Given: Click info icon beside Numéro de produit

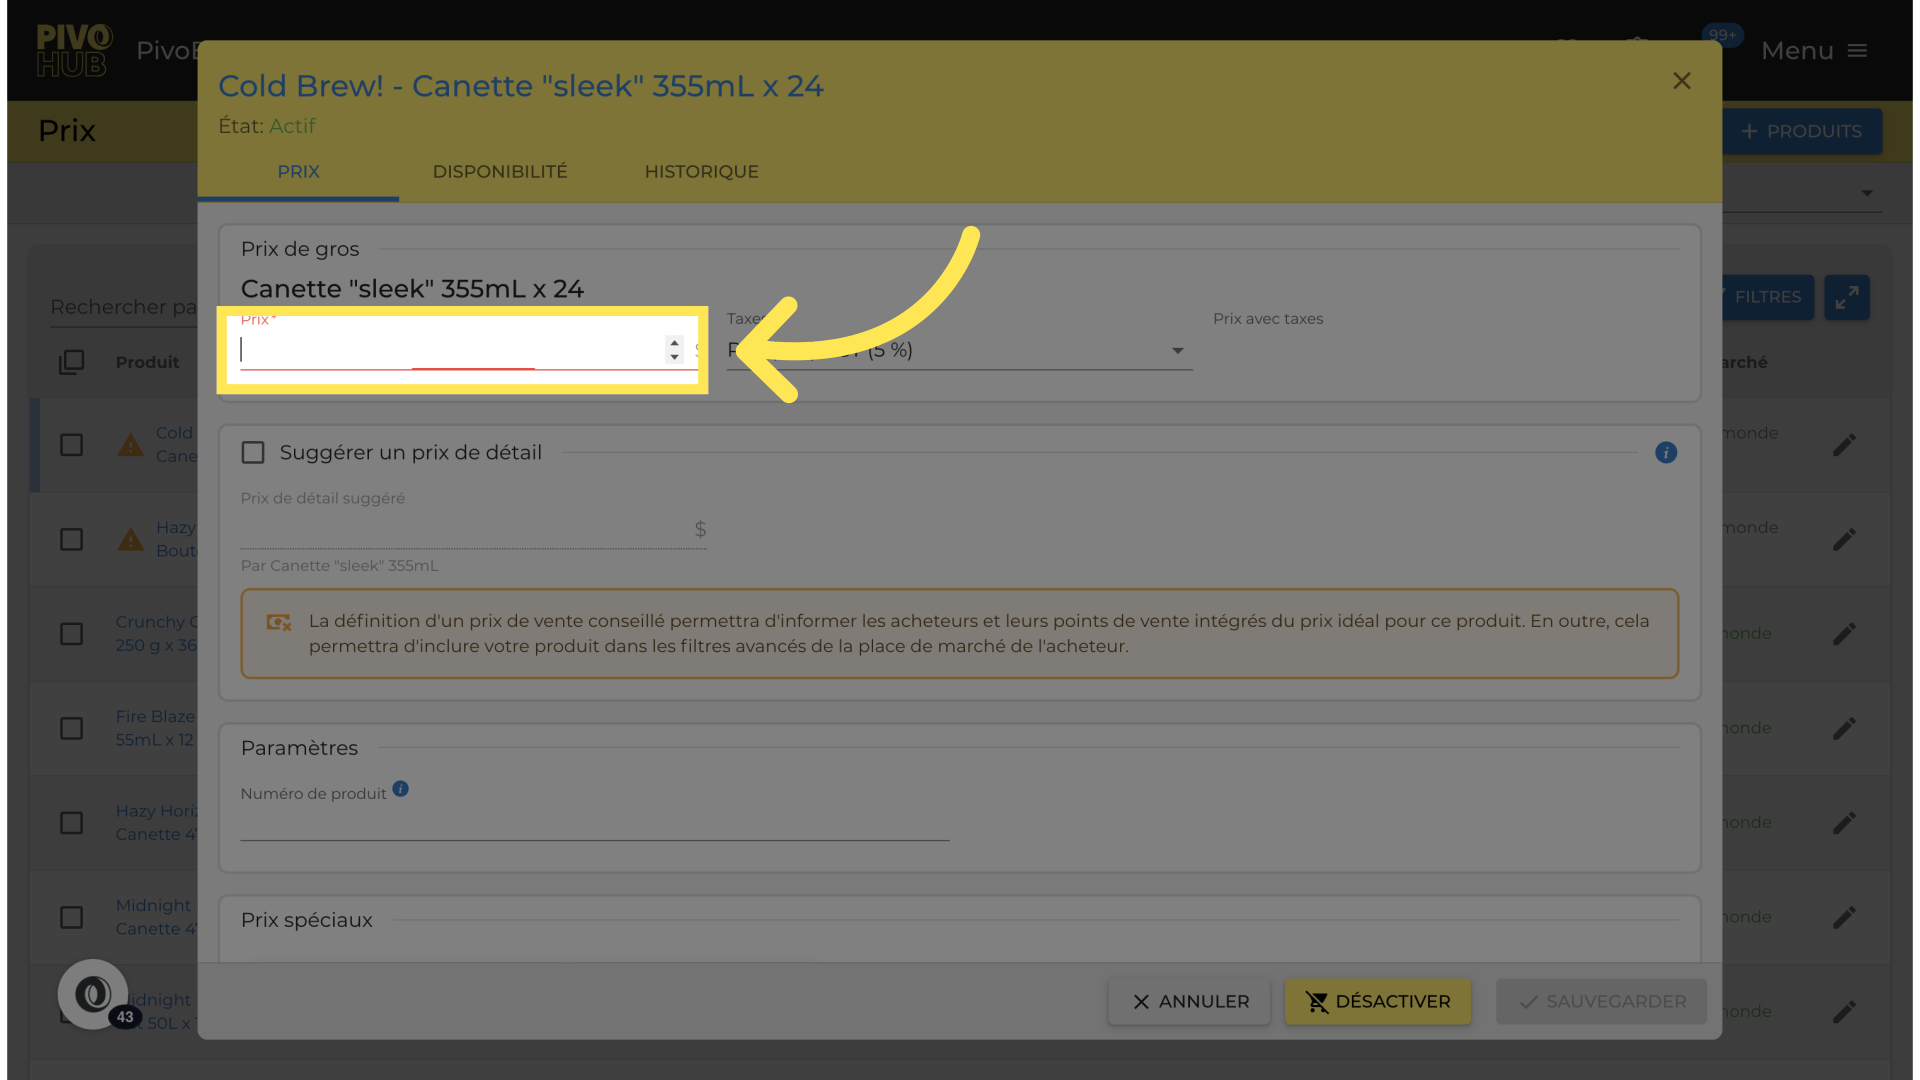Looking at the screenshot, I should click(400, 789).
